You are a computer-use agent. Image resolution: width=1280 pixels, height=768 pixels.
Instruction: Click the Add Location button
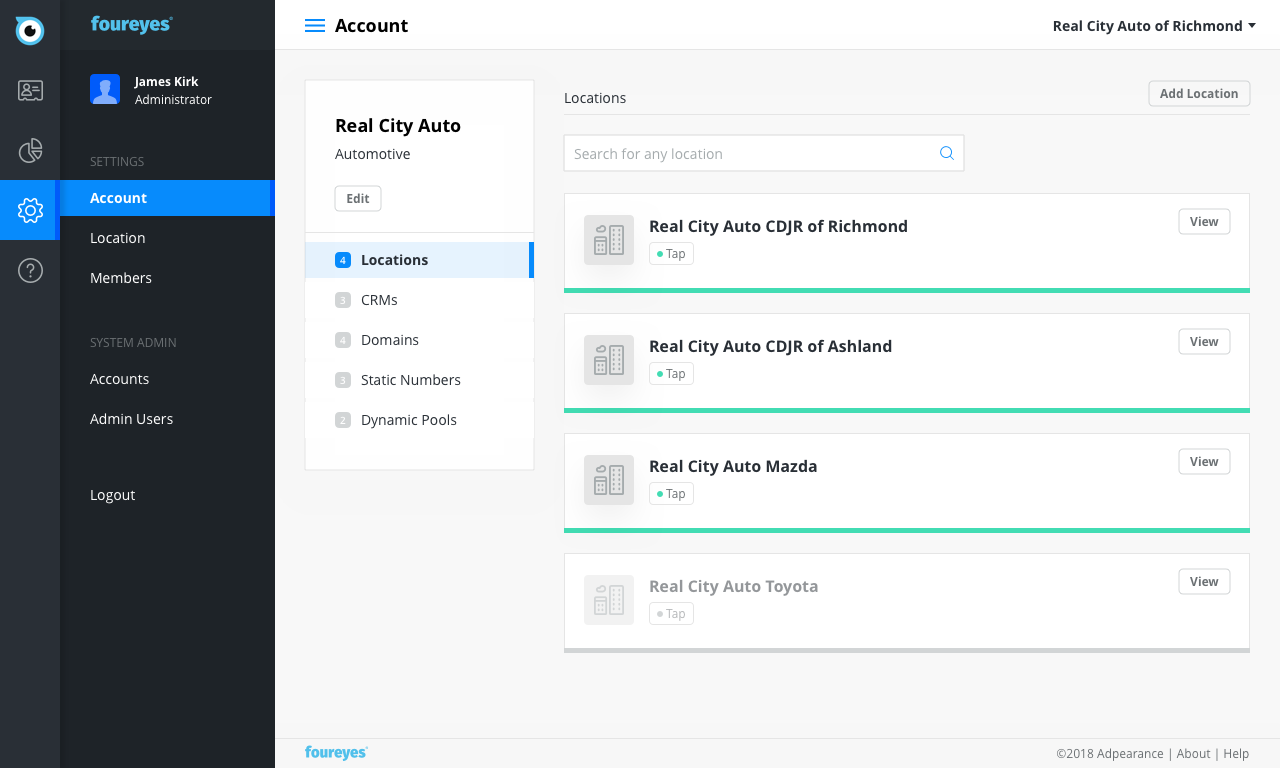tap(1199, 93)
